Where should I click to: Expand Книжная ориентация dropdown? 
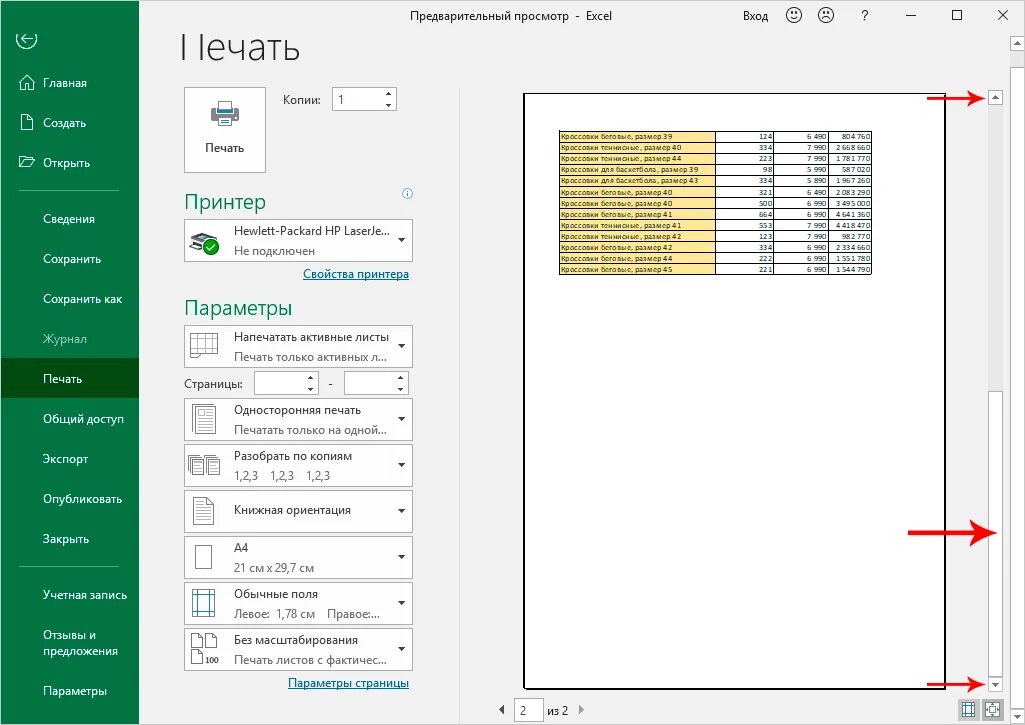(x=299, y=511)
